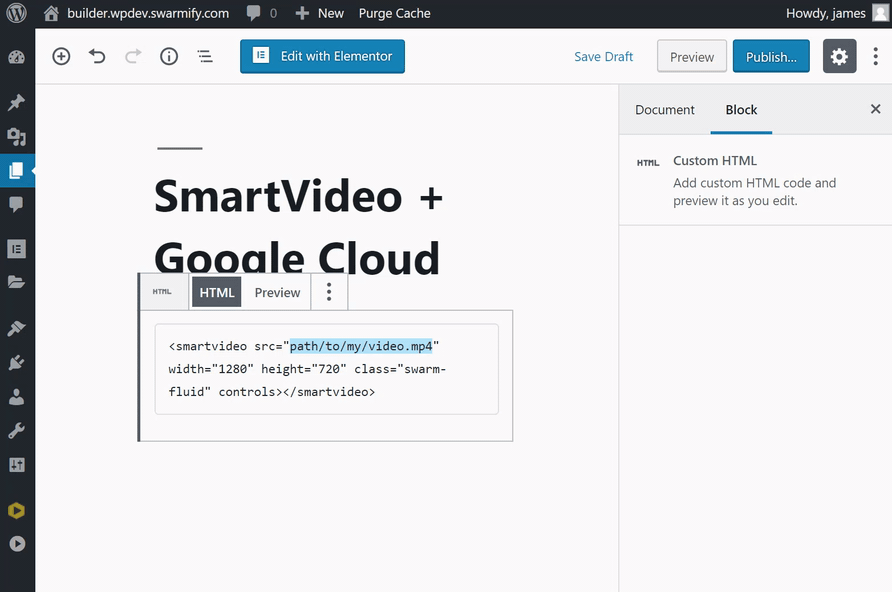892x592 pixels.
Task: Open the comments bubble in admin bar
Action: pos(254,13)
